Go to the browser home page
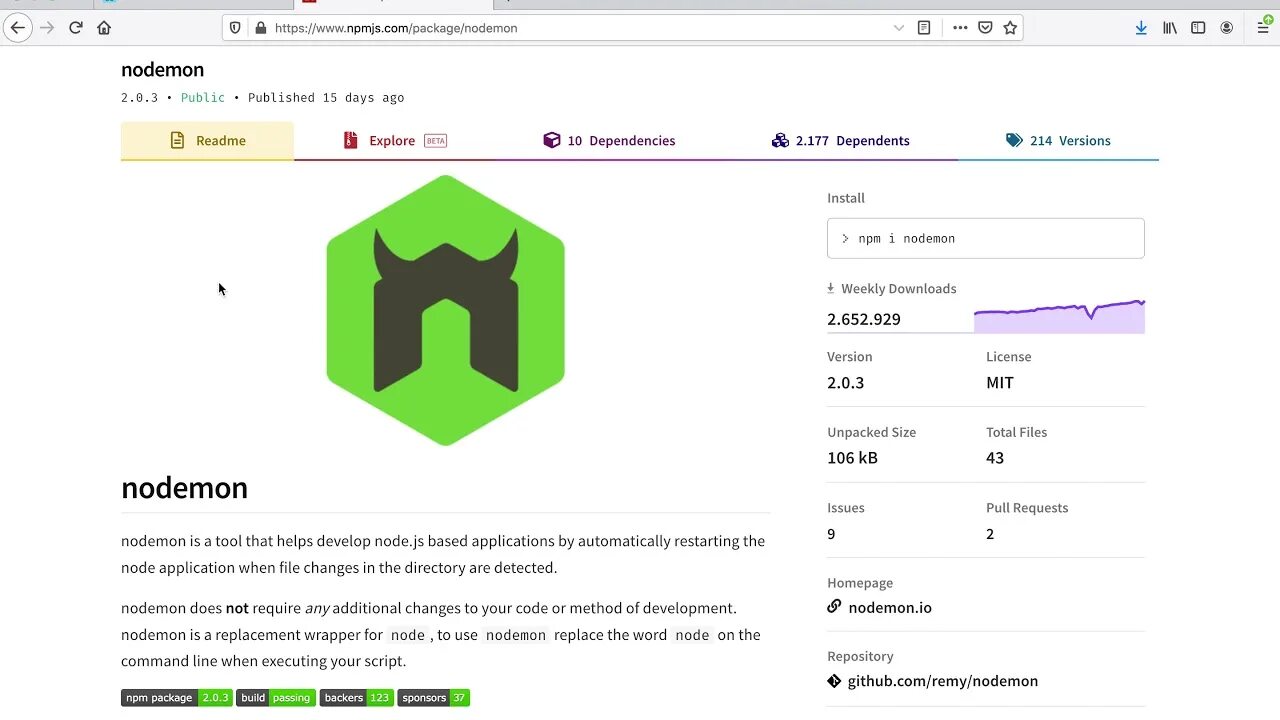 pyautogui.click(x=104, y=28)
